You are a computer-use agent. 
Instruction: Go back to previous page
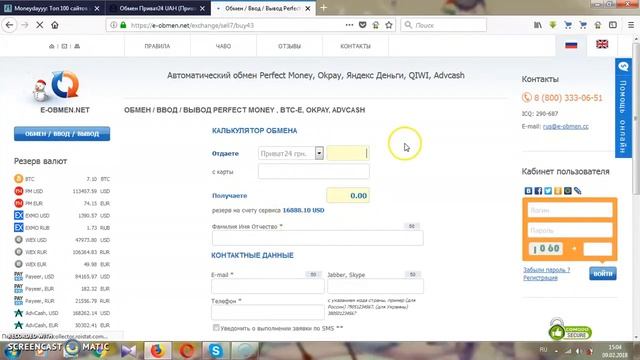(x=9, y=25)
